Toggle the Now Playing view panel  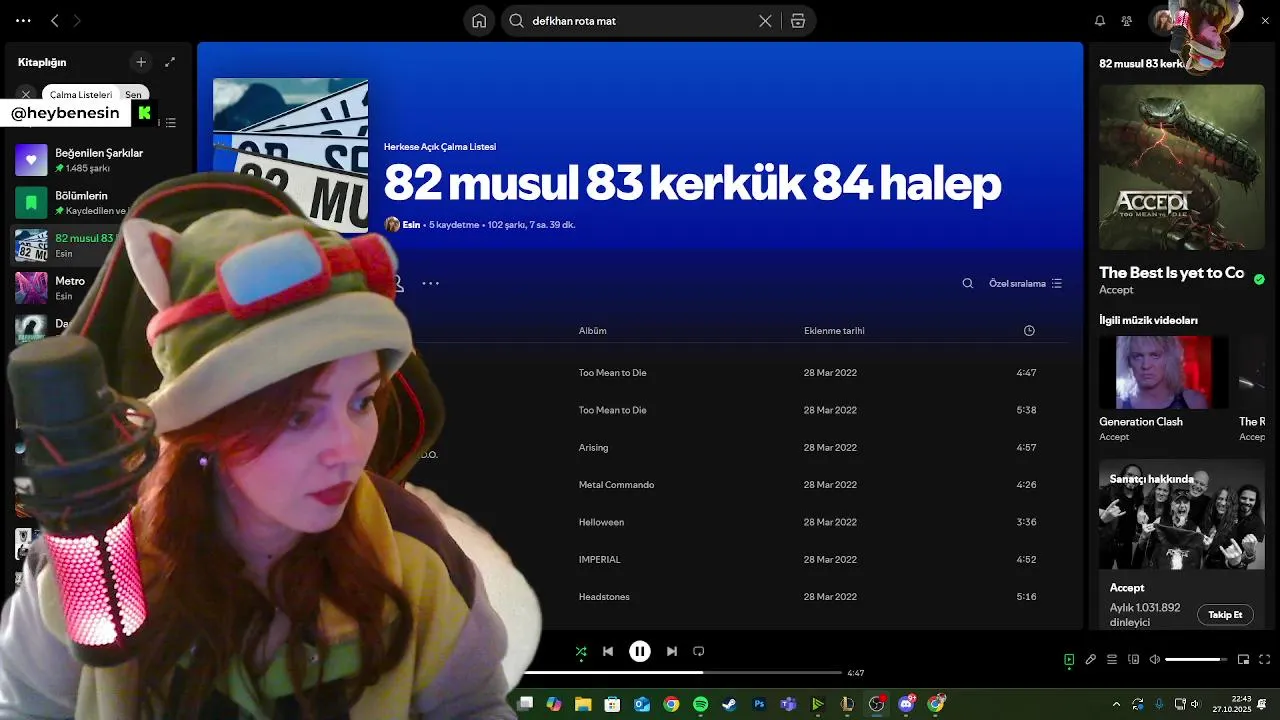[x=1069, y=660]
